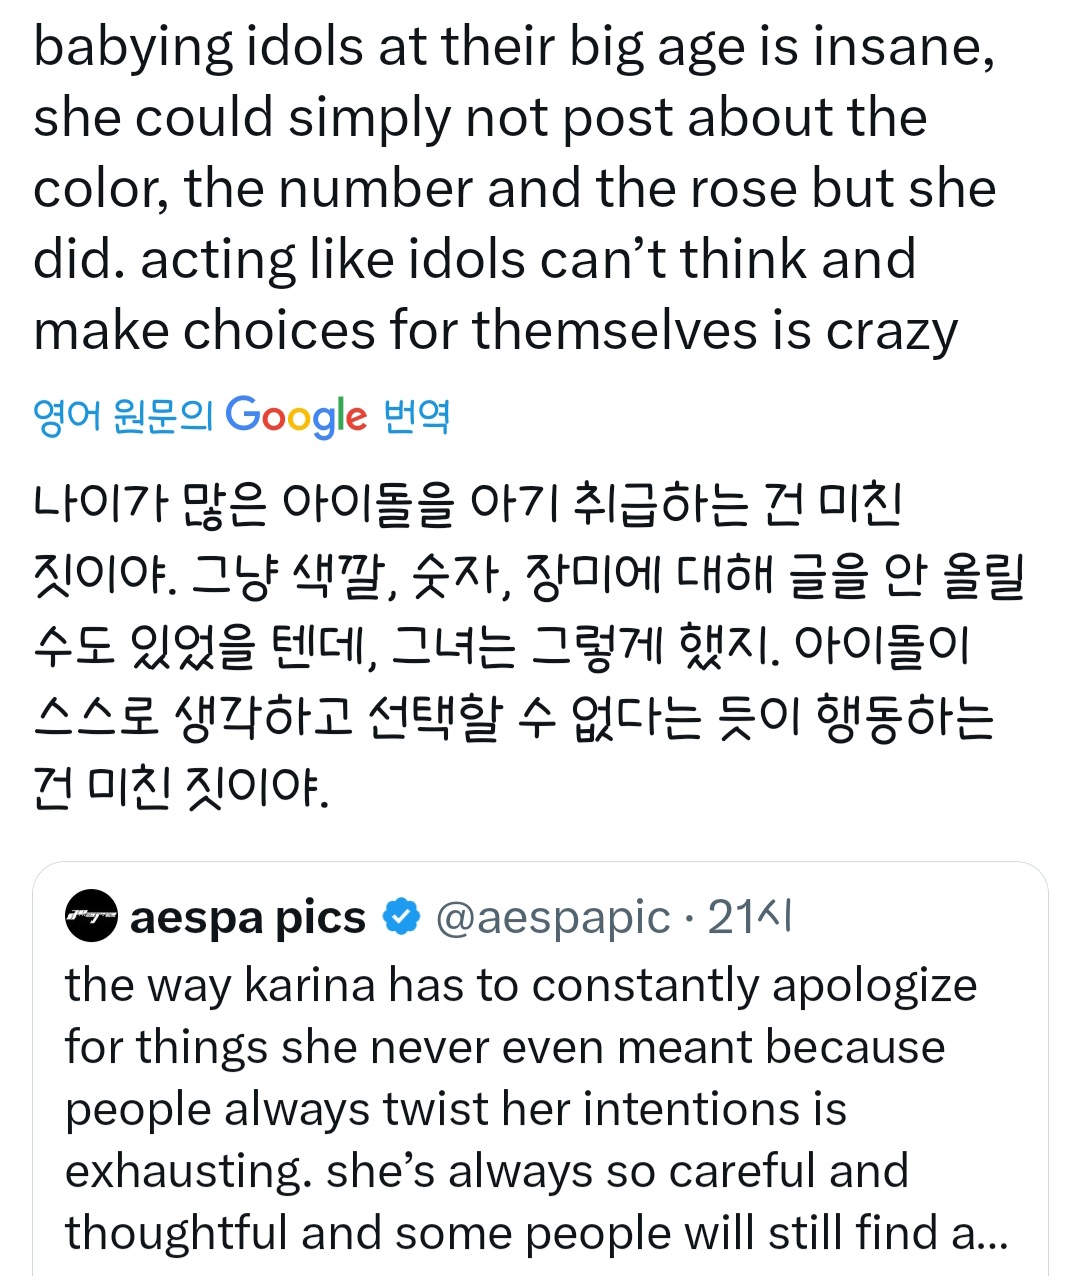Click the blue verified badge icon
Viewport: 1080px width, 1276px height.
402,917
